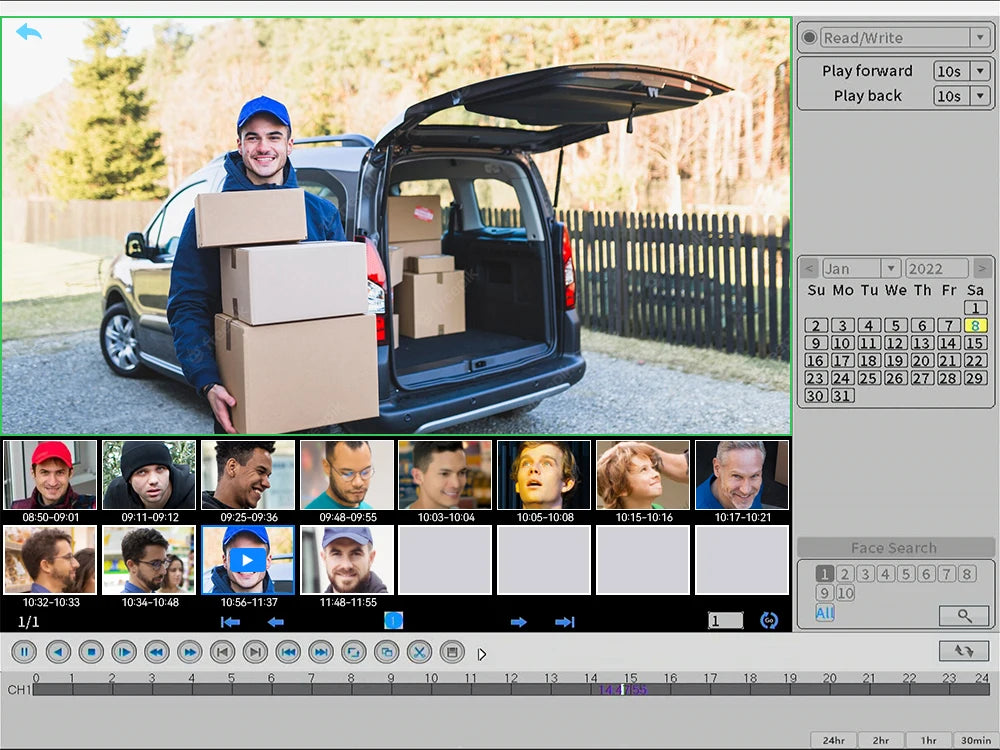Image resolution: width=1000 pixels, height=750 pixels.
Task: Select the Read/Write radio button
Action: [809, 38]
